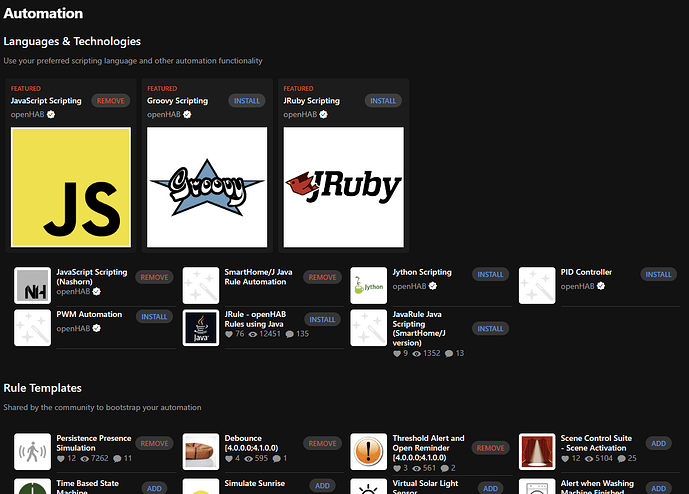
Task: Click the Languages & Technologies heading
Action: [x=72, y=41]
